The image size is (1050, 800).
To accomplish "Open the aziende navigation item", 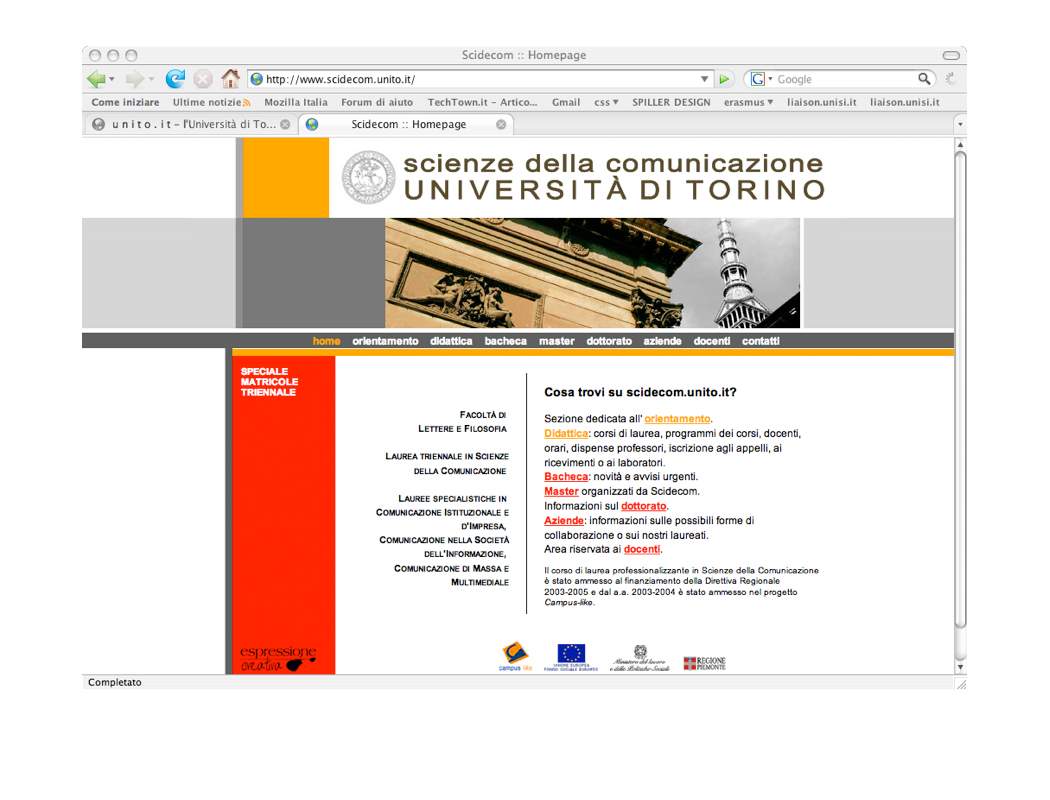I will pyautogui.click(x=662, y=341).
